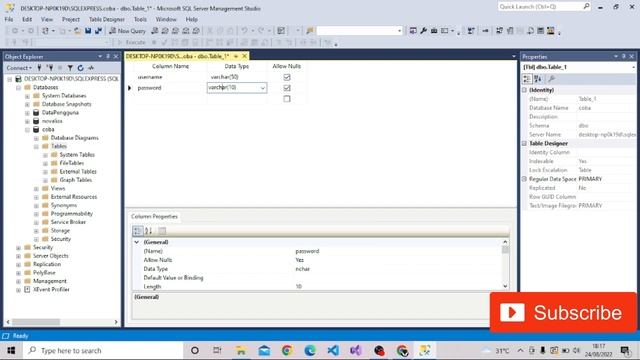Collapse the Table Designer section in Properties

[x=524, y=143]
